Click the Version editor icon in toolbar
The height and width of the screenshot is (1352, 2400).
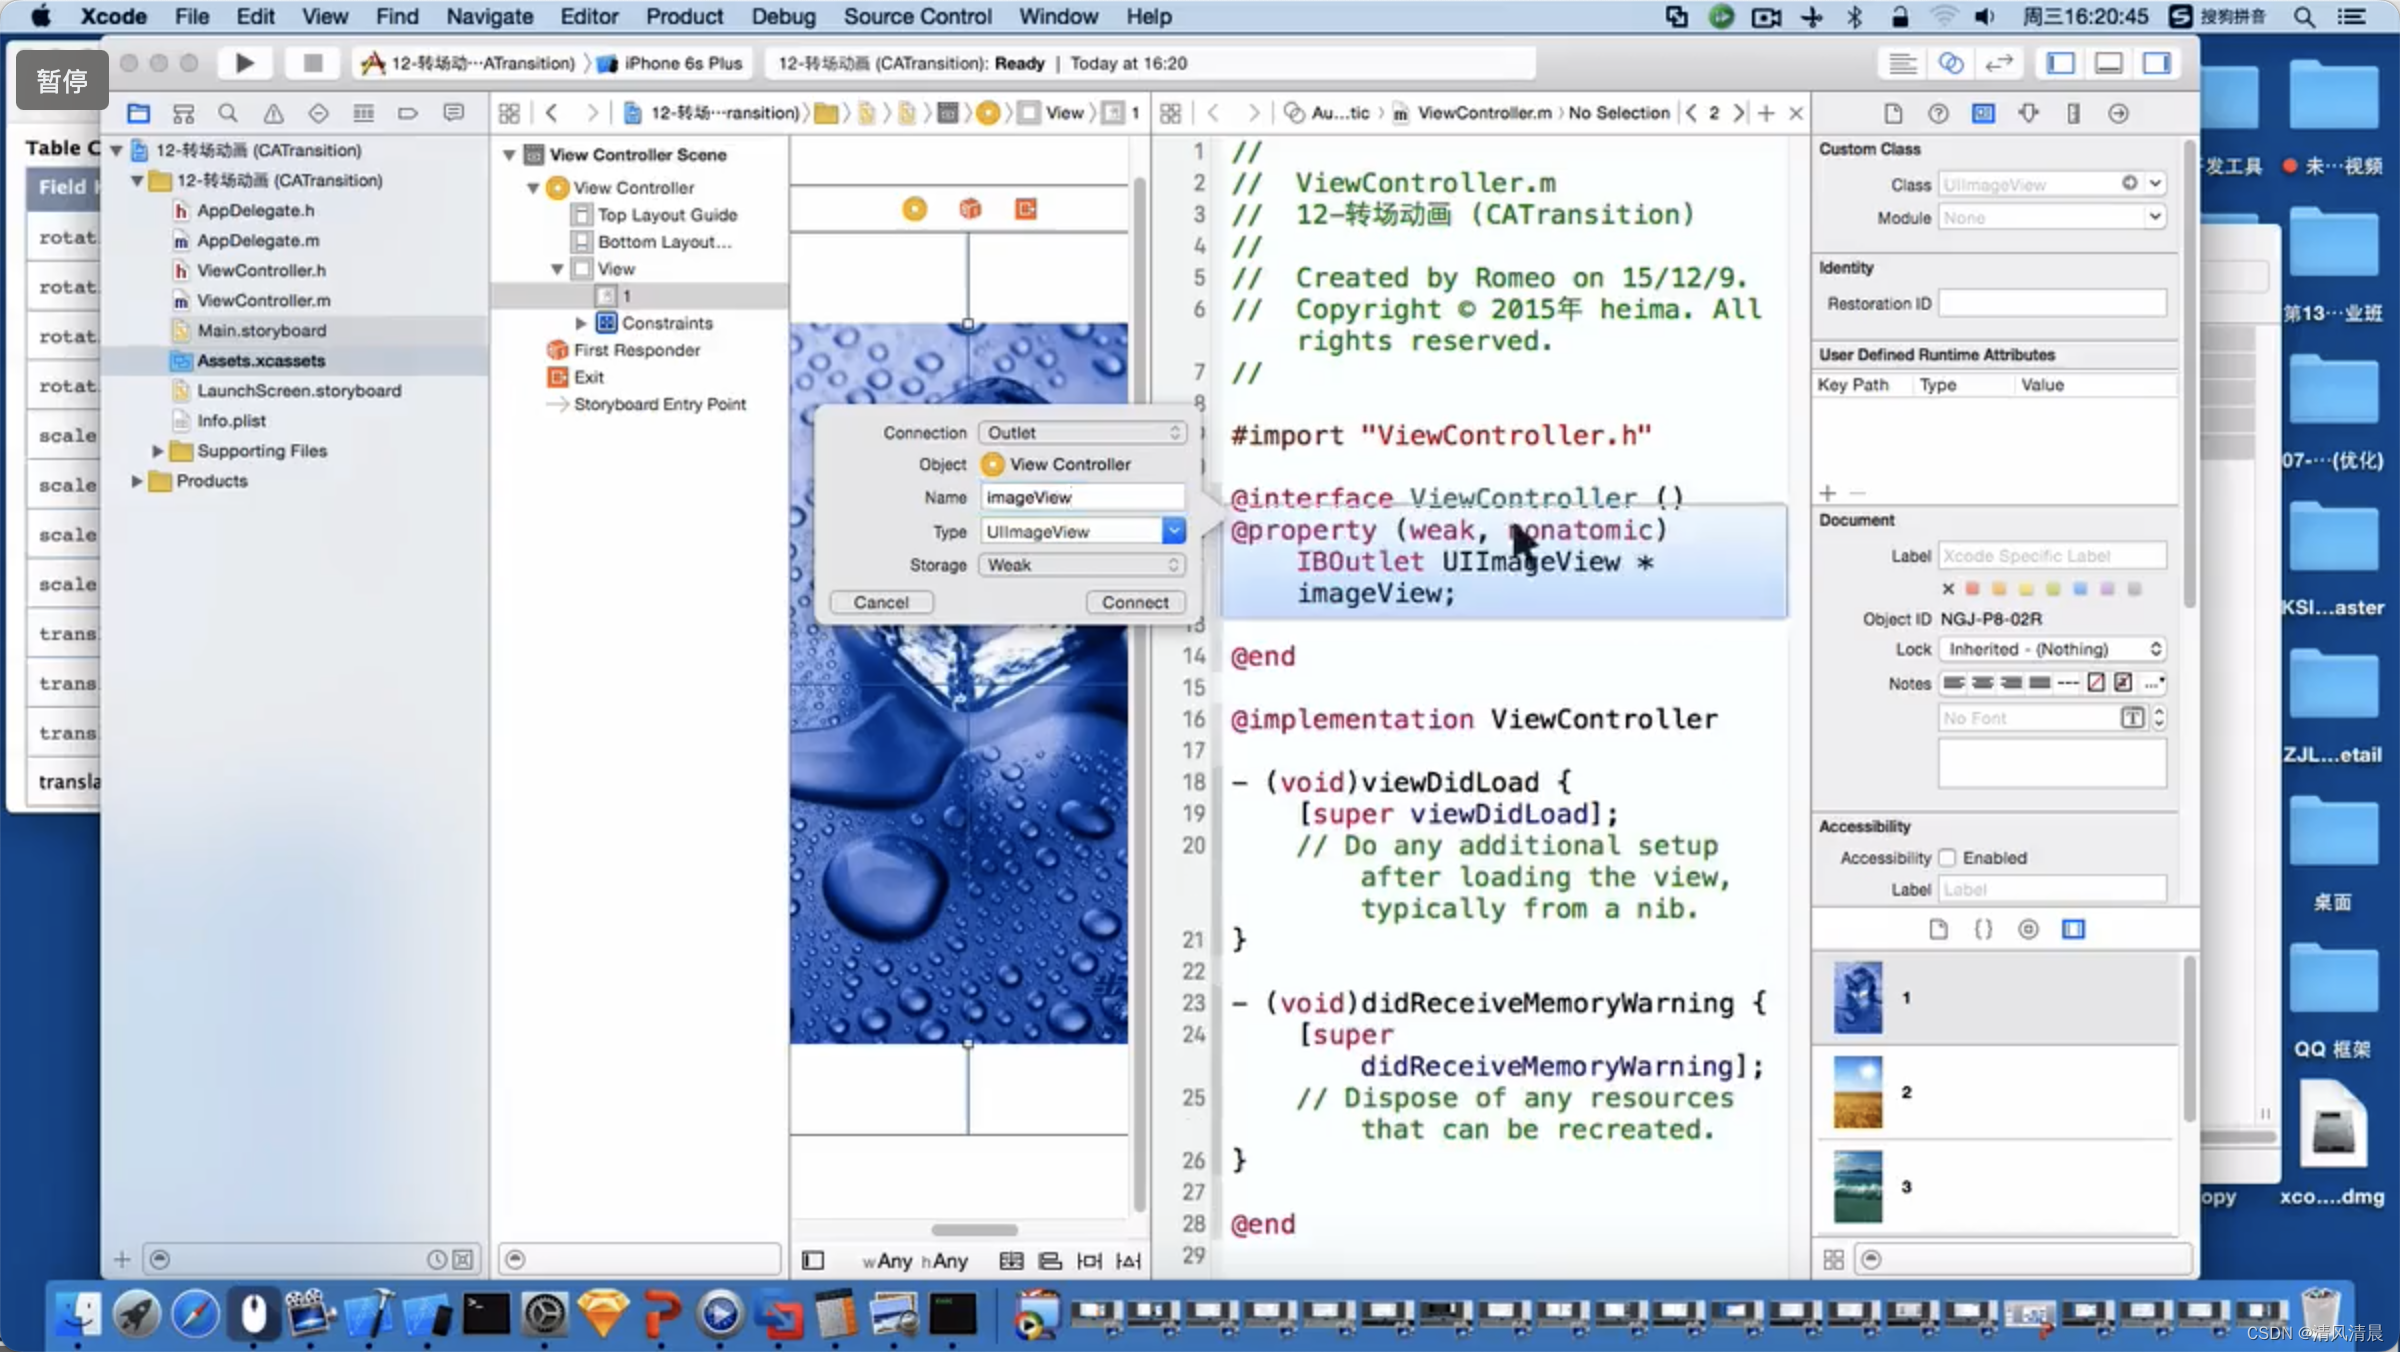pyautogui.click(x=1999, y=63)
